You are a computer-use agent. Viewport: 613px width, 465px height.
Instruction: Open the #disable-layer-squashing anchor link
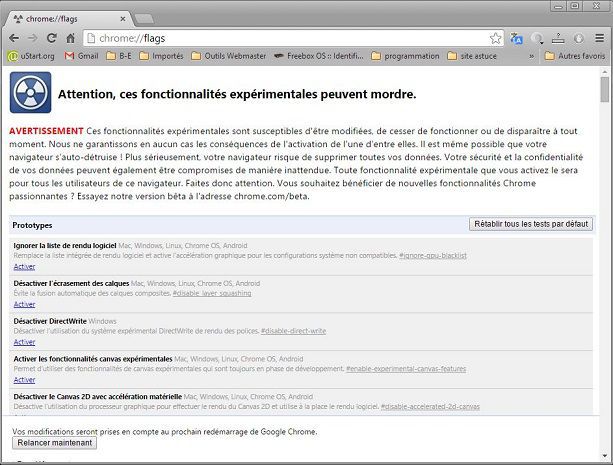[212, 293]
